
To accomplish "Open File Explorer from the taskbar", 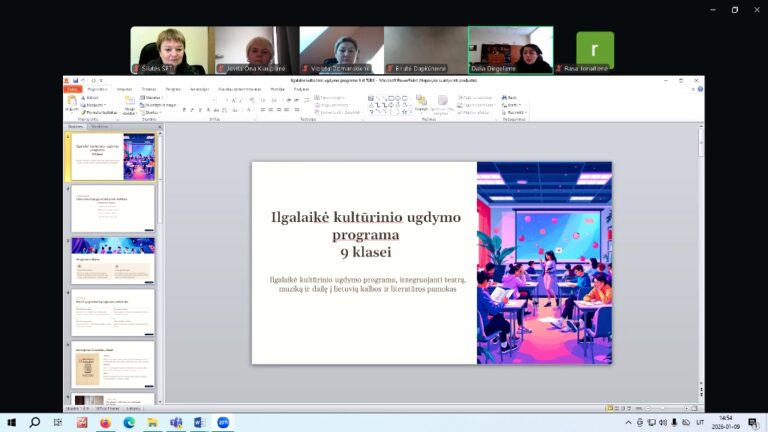I will tap(152, 422).
